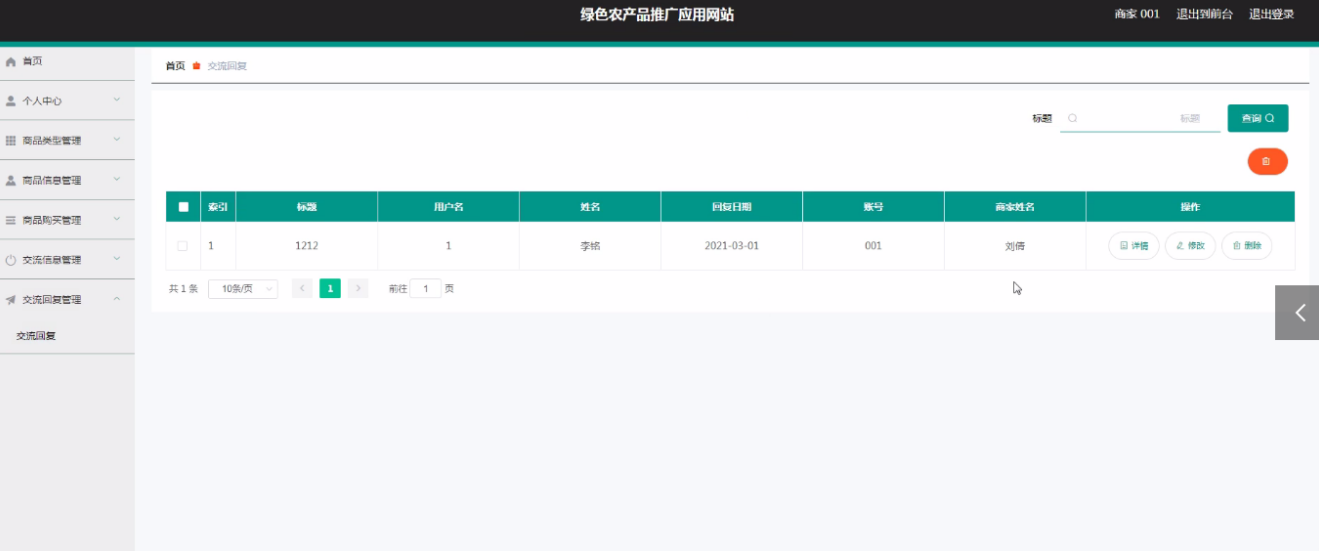
Task: Click the magnifier icon inside the 标题 field
Action: [1073, 118]
